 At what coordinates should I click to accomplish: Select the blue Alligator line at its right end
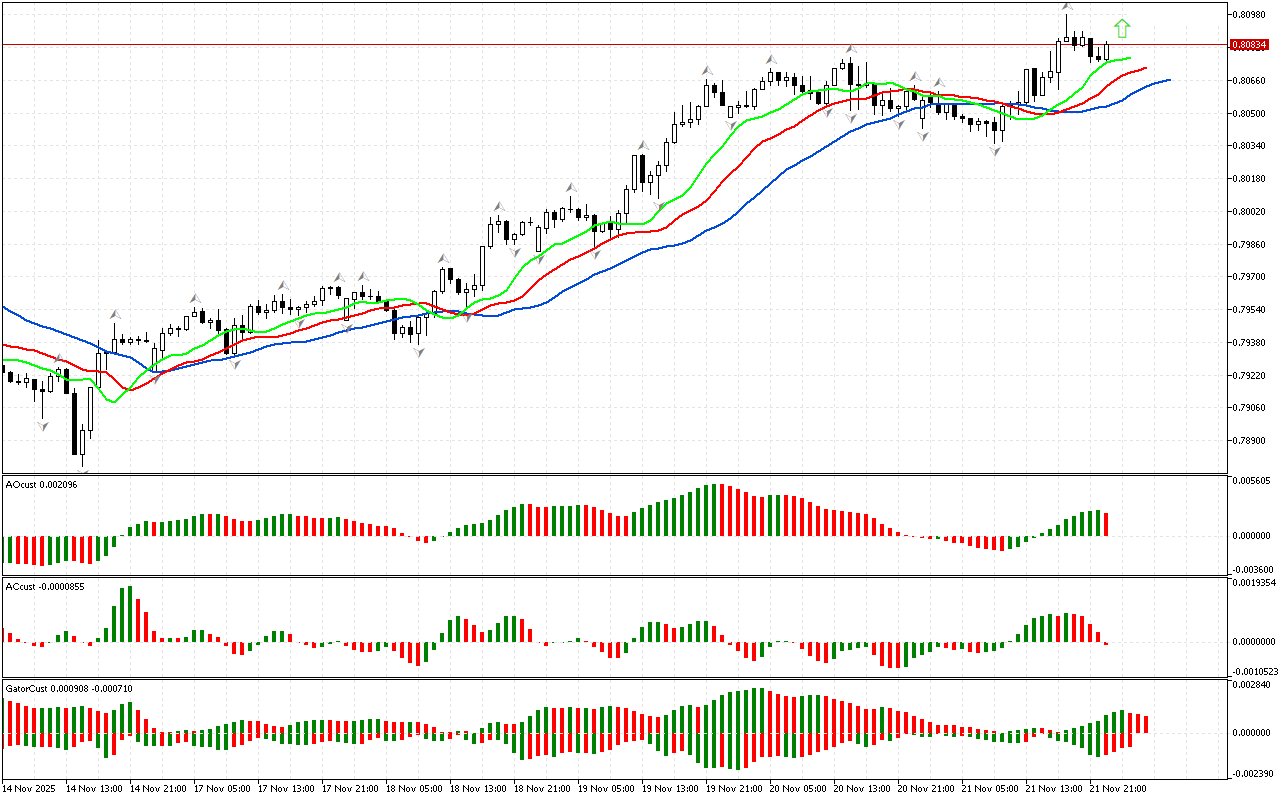point(1166,80)
